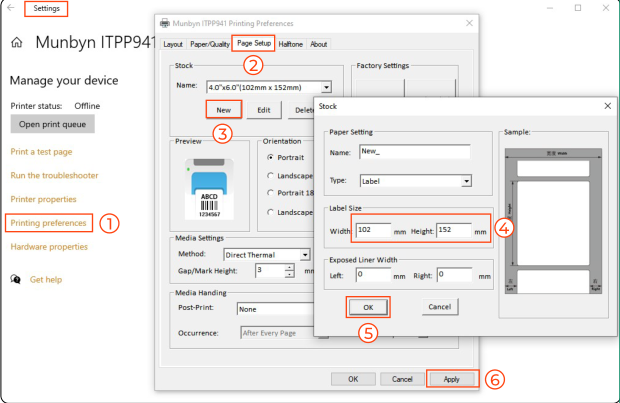Increase the Gap/Mark Height spinner
Image resolution: width=620 pixels, height=403 pixels.
290,267
